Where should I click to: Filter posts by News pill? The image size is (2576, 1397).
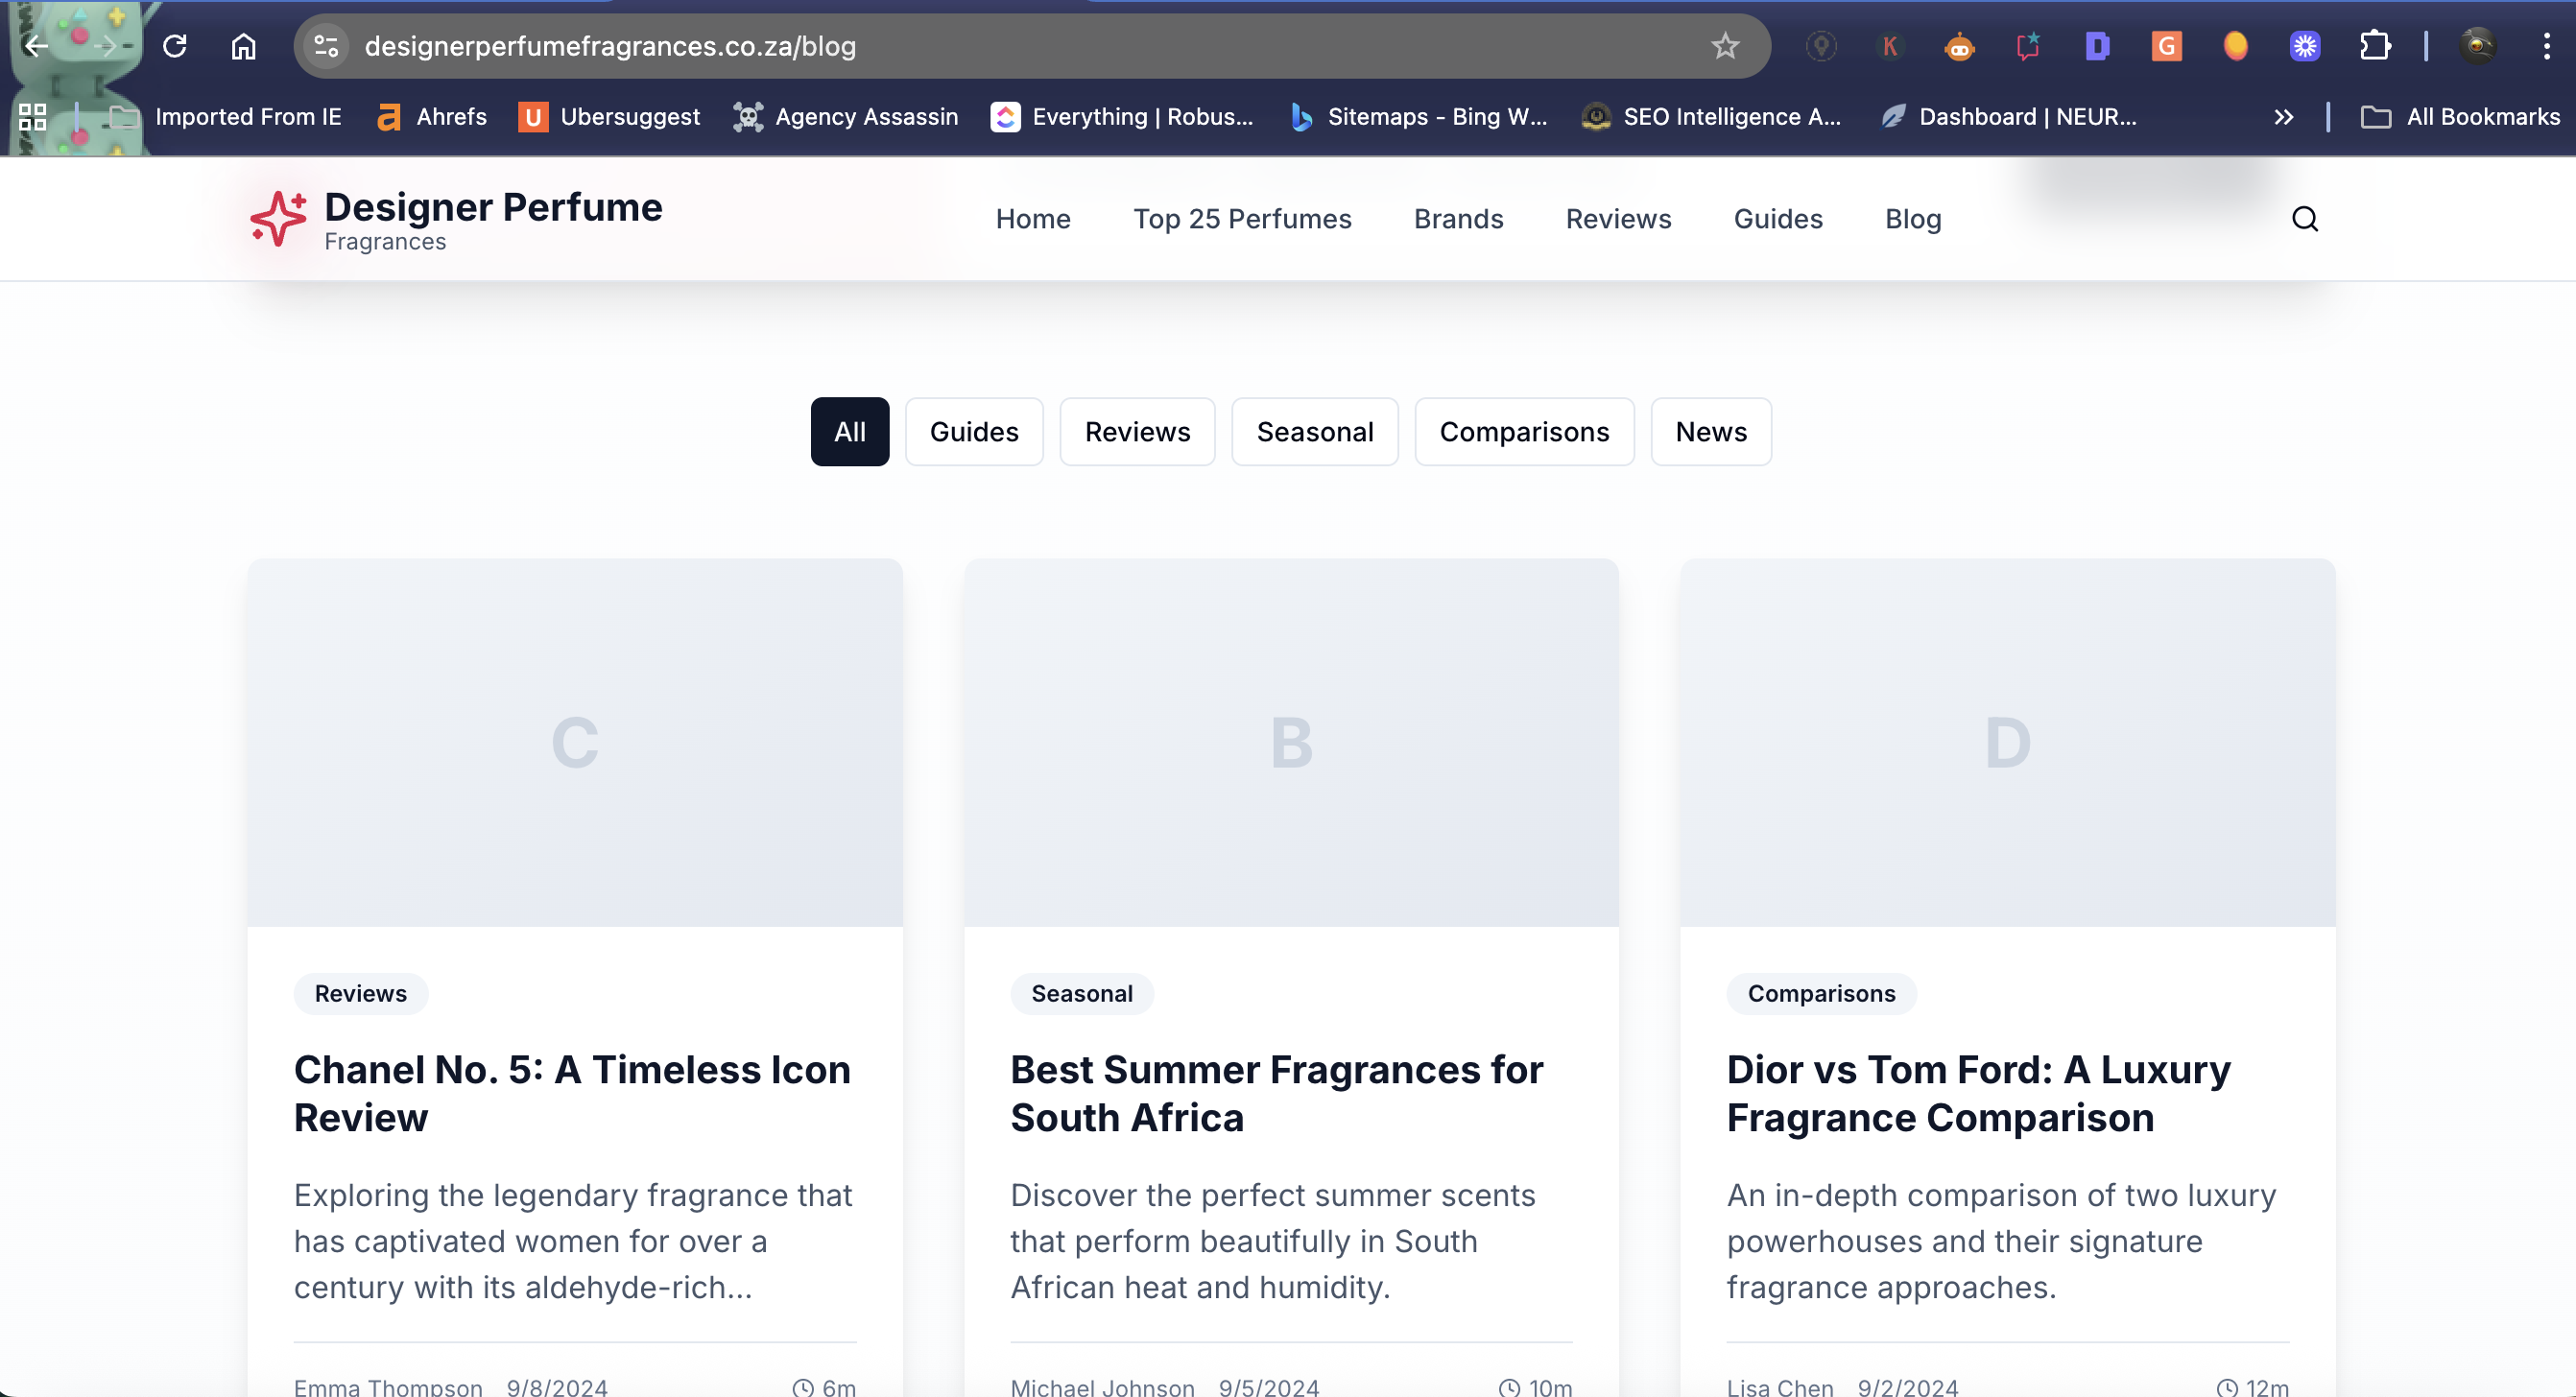click(1711, 432)
